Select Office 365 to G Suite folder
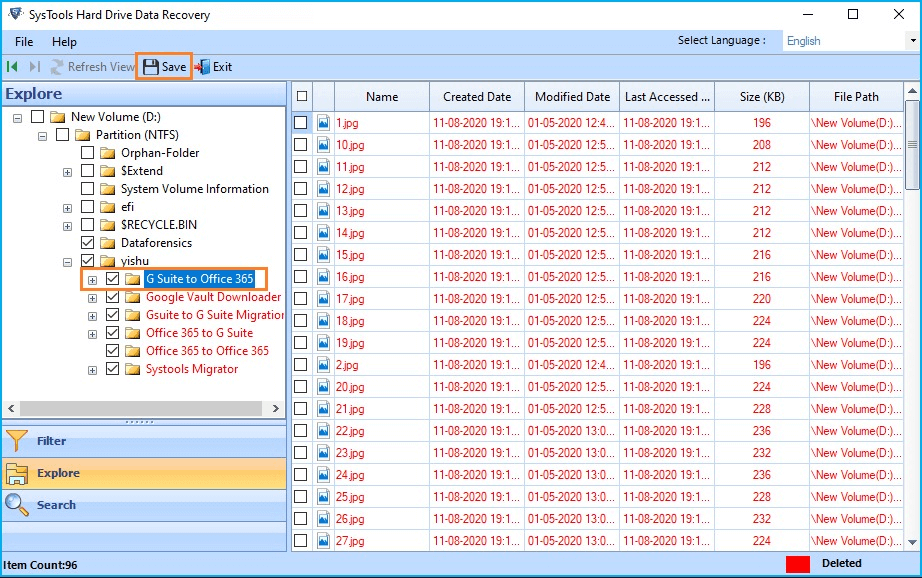Image resolution: width=922 pixels, height=578 pixels. pos(199,333)
